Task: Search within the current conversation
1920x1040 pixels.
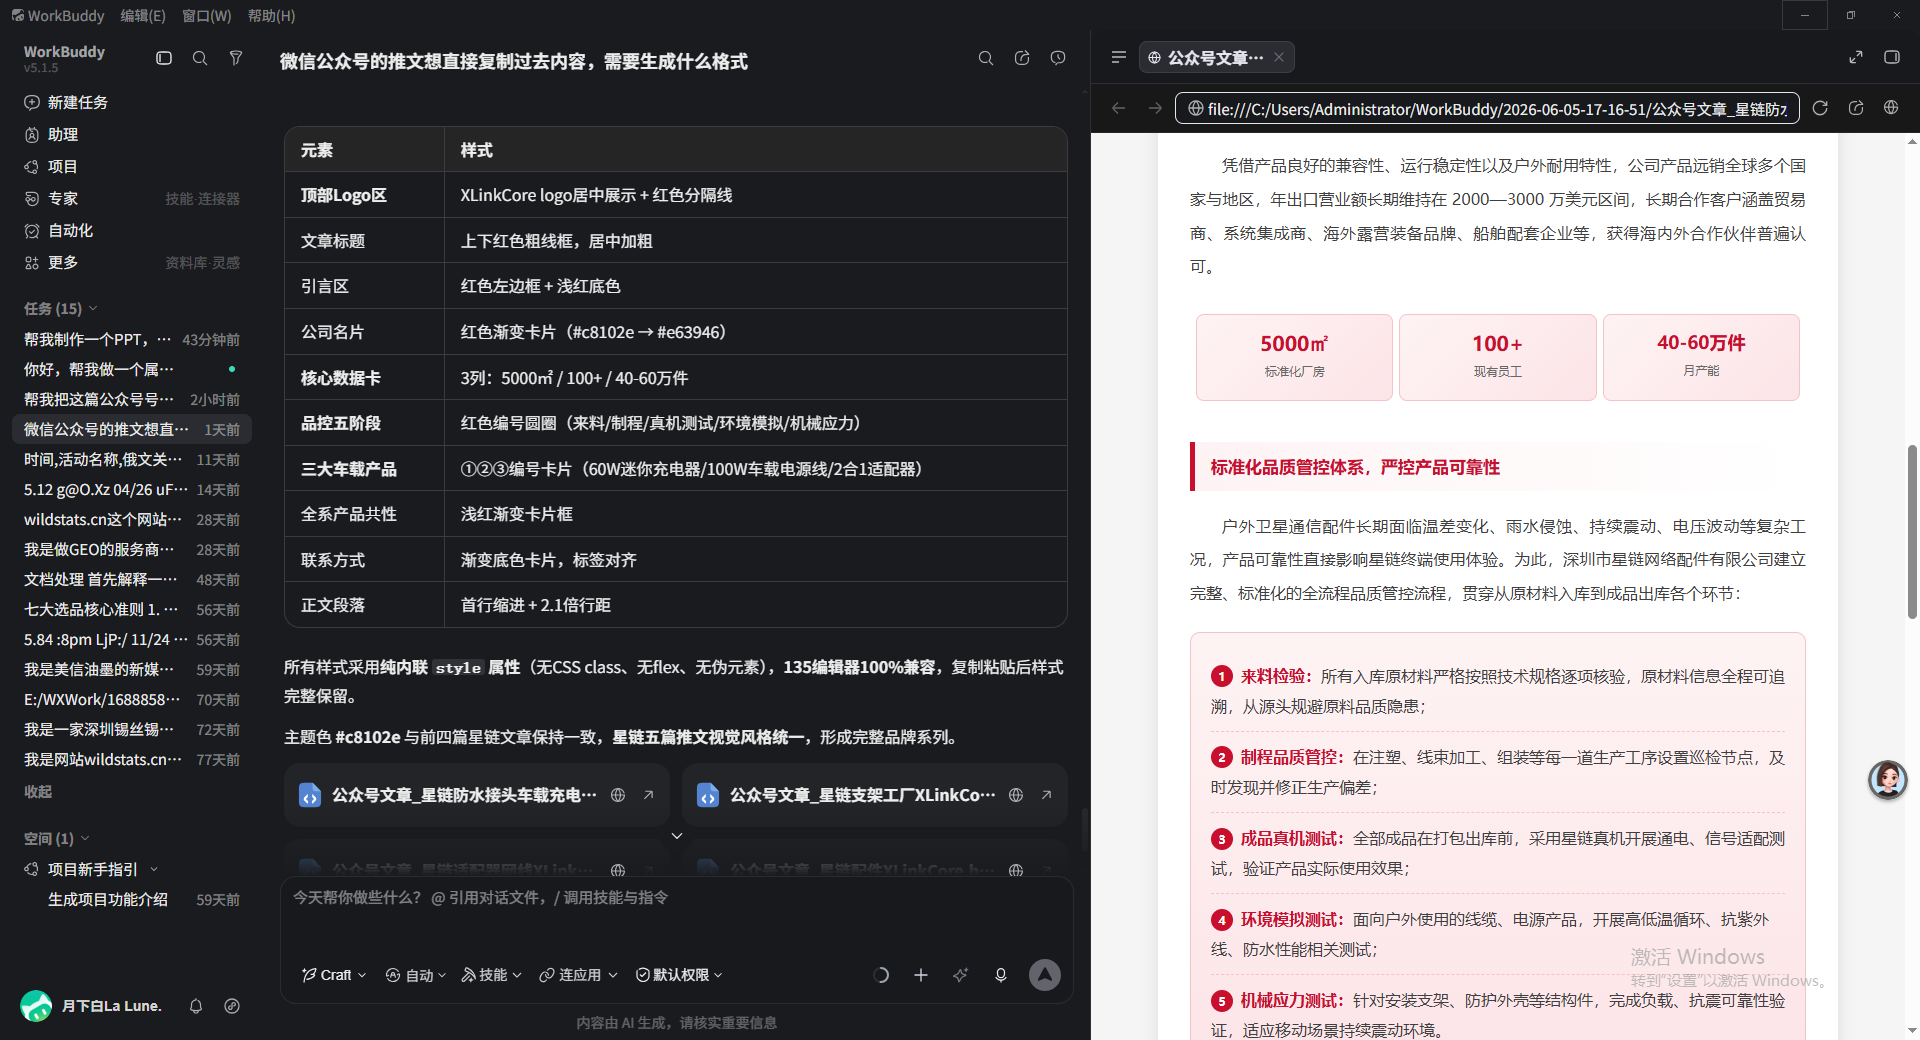Action: tap(986, 58)
